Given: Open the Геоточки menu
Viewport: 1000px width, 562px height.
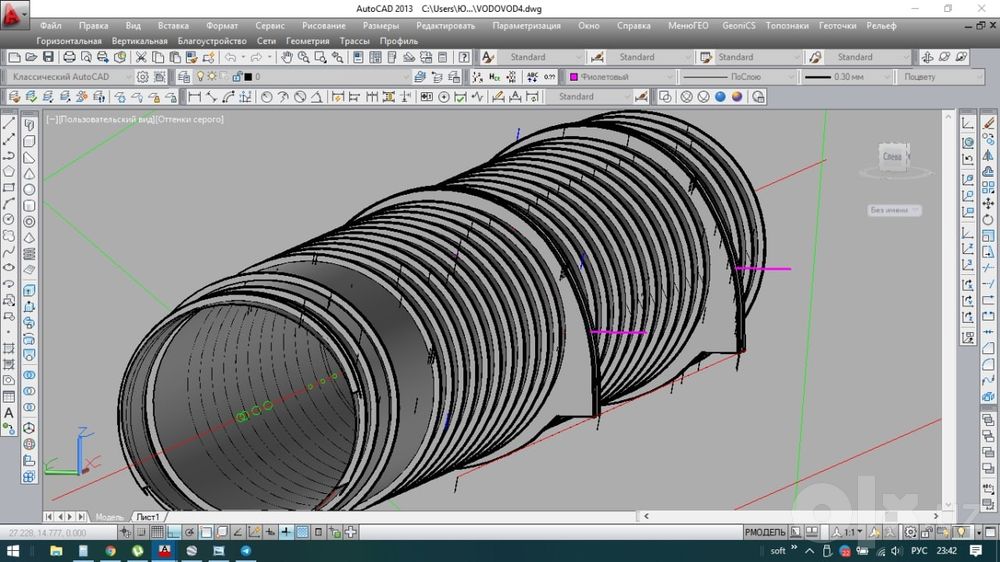Looking at the screenshot, I should 837,26.
